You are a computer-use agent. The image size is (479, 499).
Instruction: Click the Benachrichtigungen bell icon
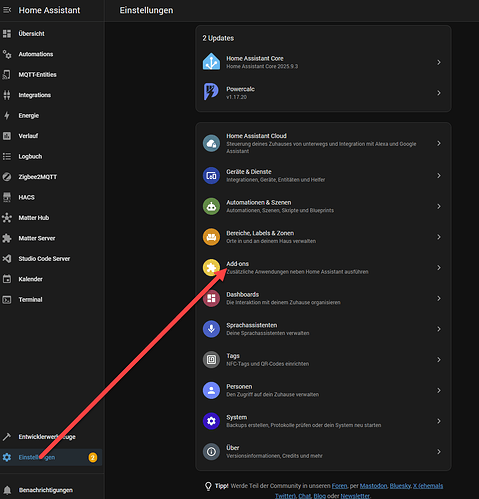(7, 490)
